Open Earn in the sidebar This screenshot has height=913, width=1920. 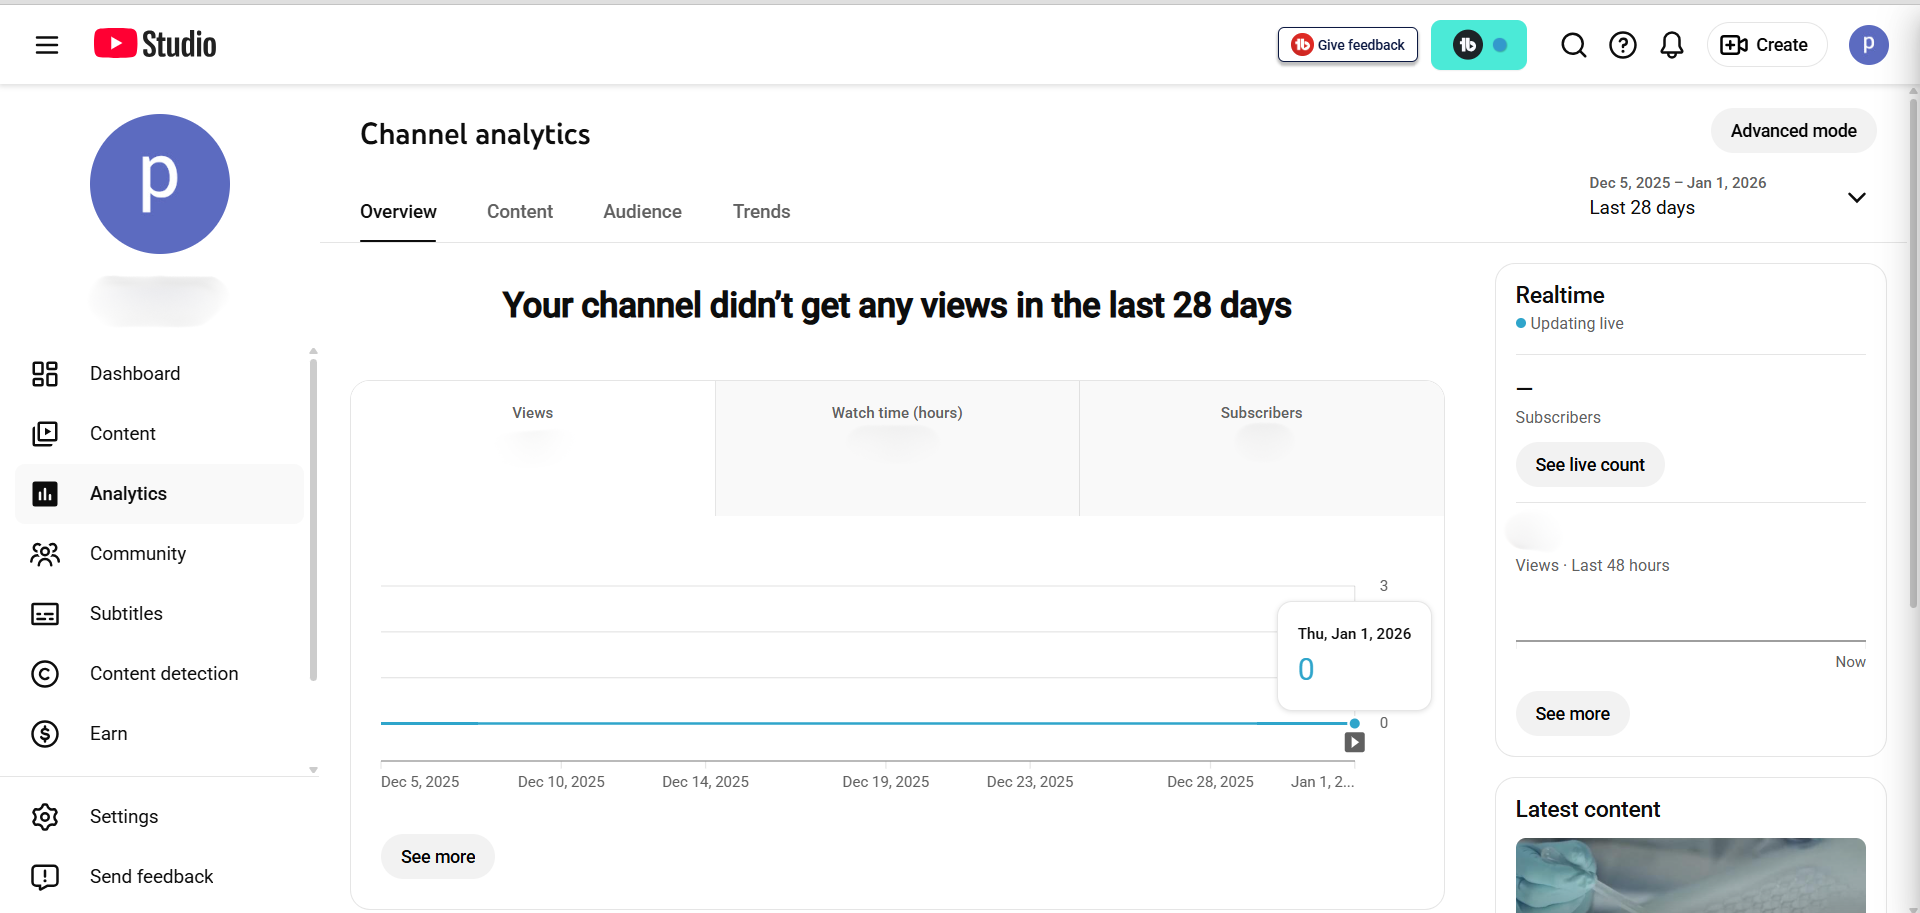160,734
